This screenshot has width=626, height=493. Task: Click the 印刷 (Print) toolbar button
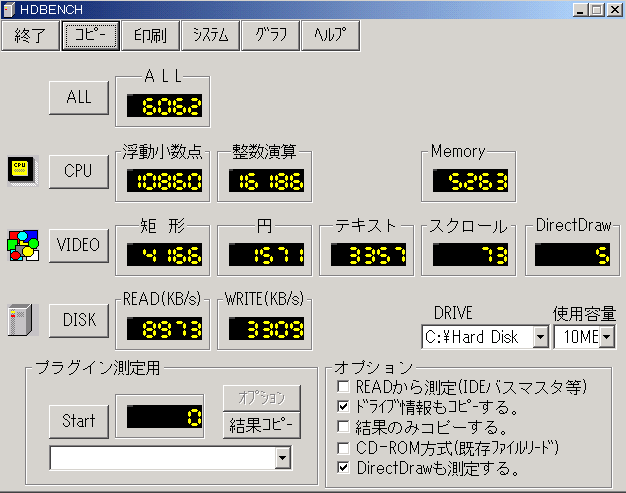(151, 36)
